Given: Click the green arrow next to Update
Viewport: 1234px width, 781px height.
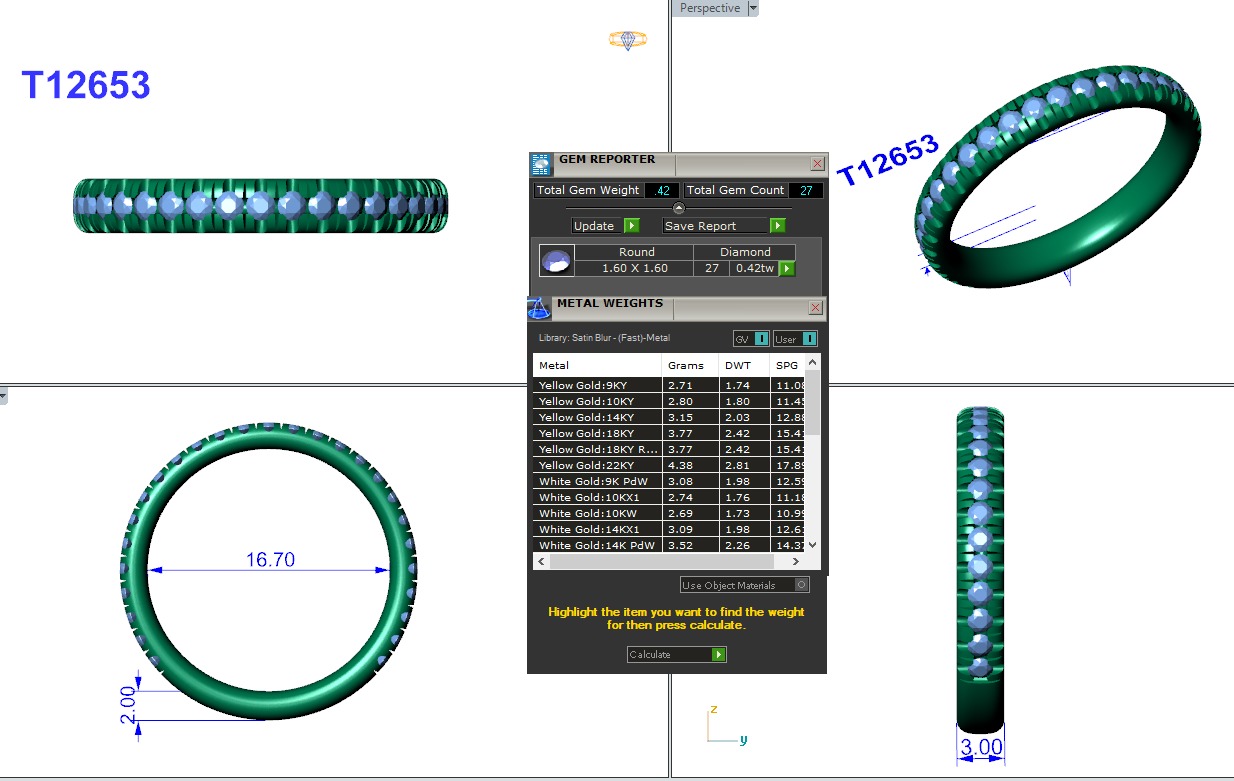Looking at the screenshot, I should [631, 226].
